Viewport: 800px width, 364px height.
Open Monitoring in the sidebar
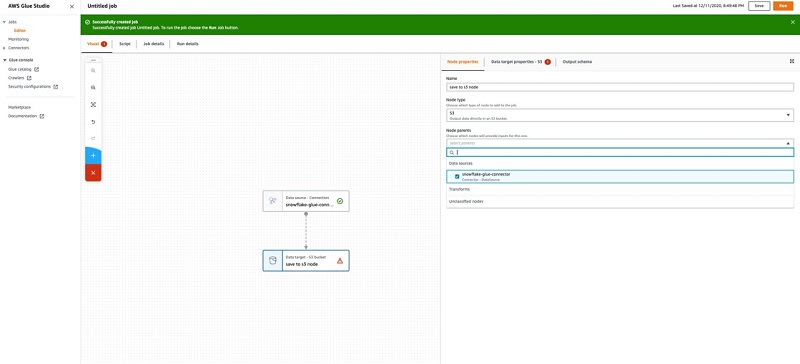pos(18,39)
